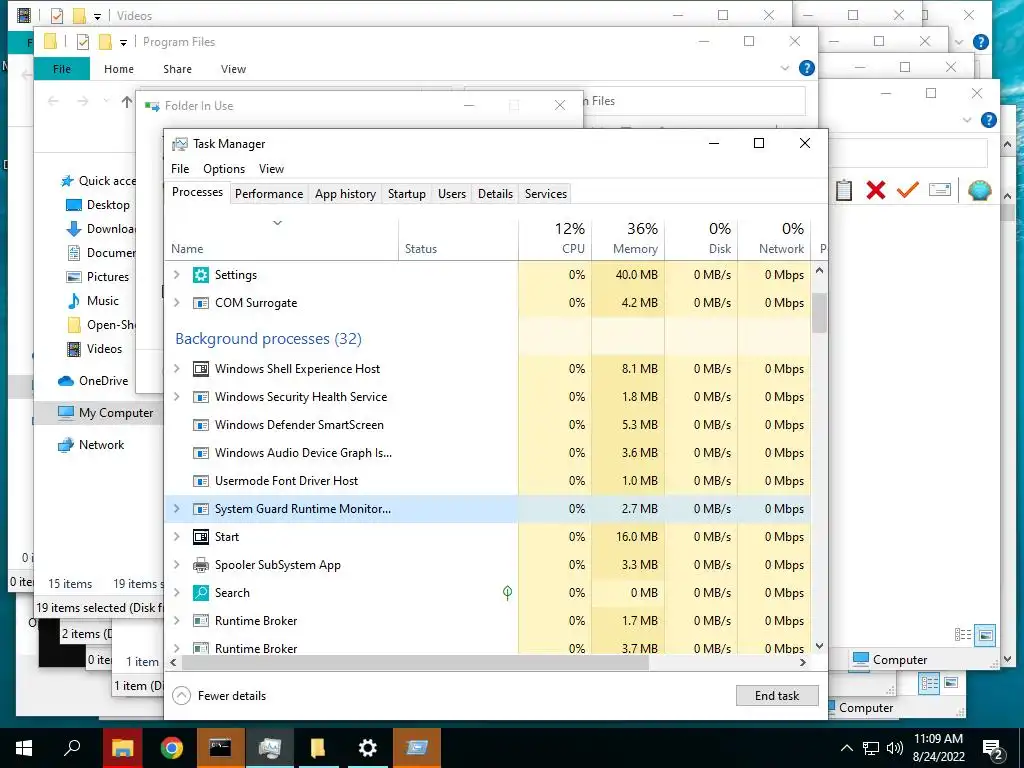Click the Program Files window help icon
1024x768 pixels.
(807, 68)
